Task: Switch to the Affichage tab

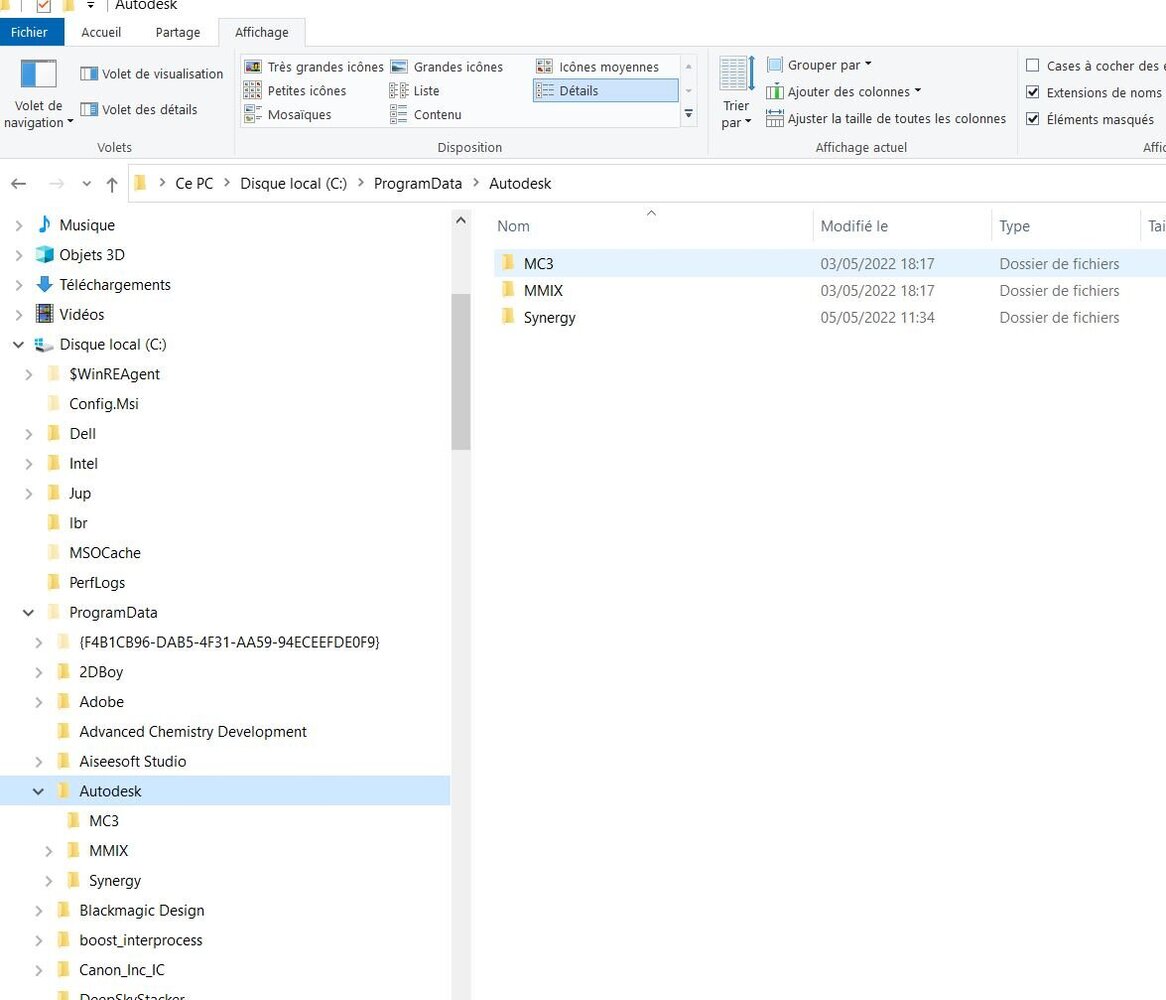Action: coord(262,32)
